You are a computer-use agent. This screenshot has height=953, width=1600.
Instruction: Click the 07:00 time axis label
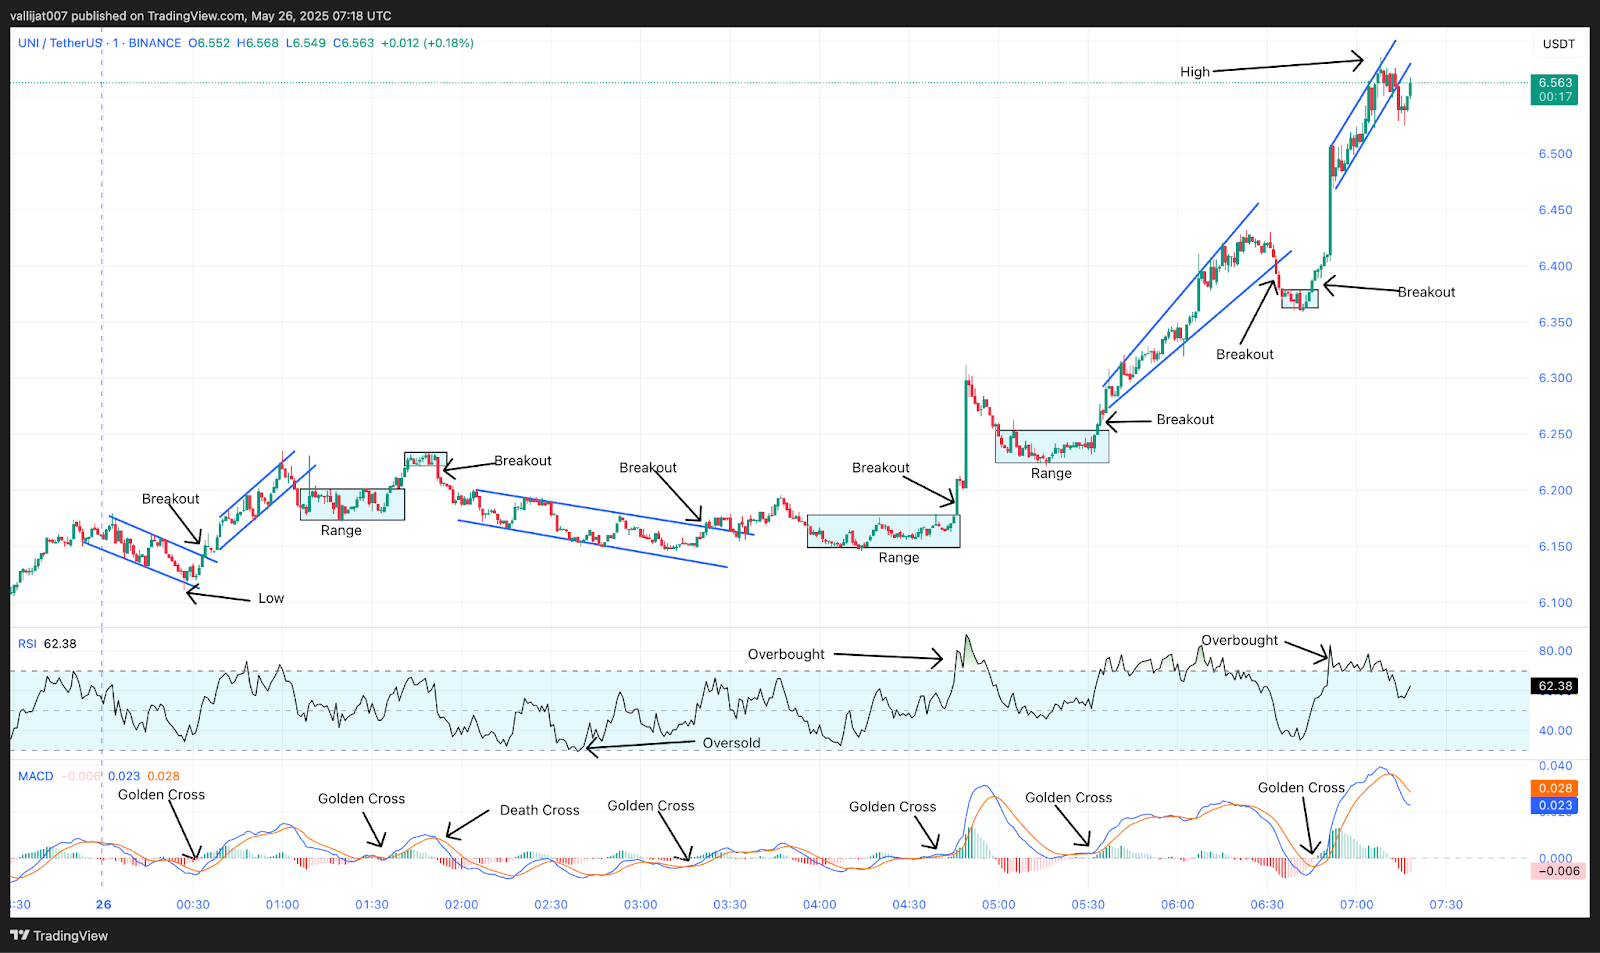point(1356,904)
